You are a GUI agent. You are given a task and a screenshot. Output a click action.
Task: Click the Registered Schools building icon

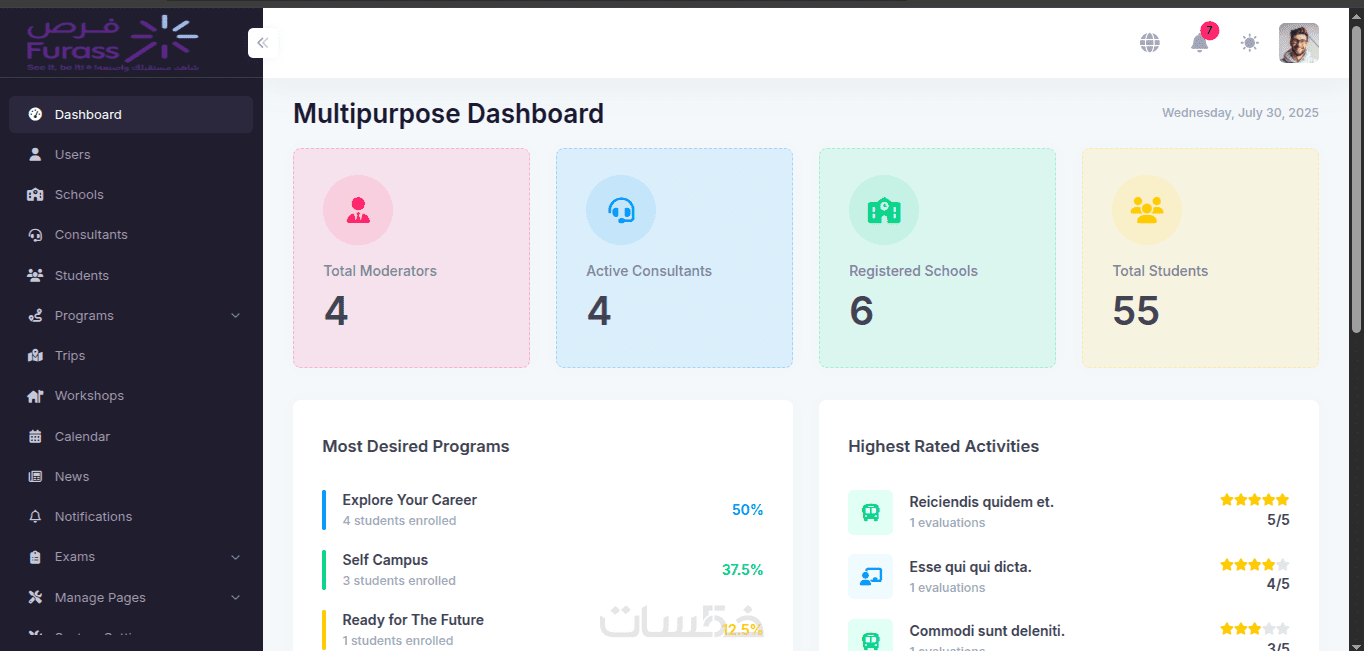tap(884, 210)
